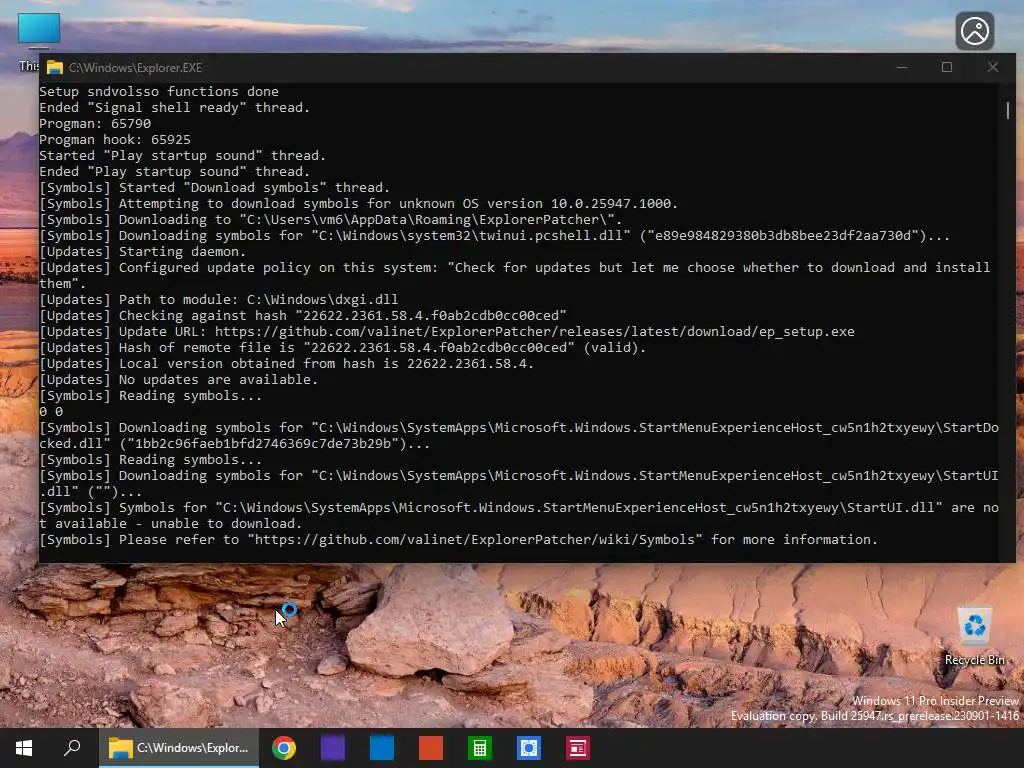Select the This PC desktop icon
The width and height of the screenshot is (1024, 768).
(x=38, y=31)
